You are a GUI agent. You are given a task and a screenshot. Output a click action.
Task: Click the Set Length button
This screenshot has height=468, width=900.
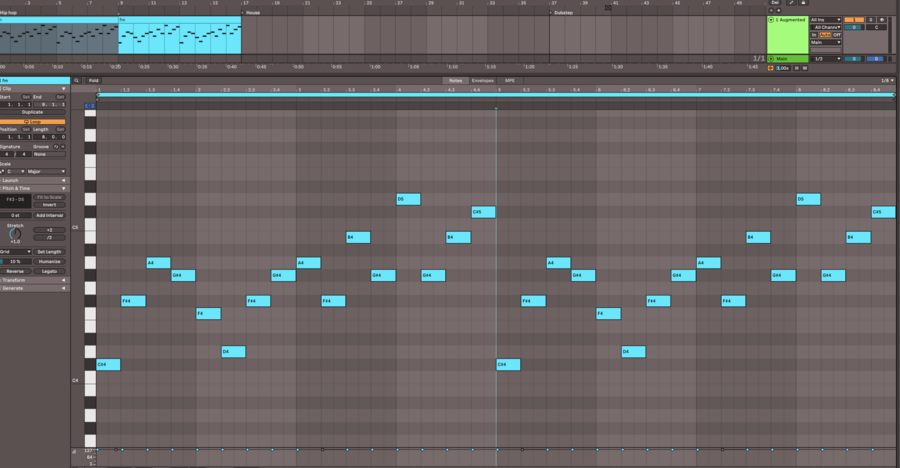point(49,252)
